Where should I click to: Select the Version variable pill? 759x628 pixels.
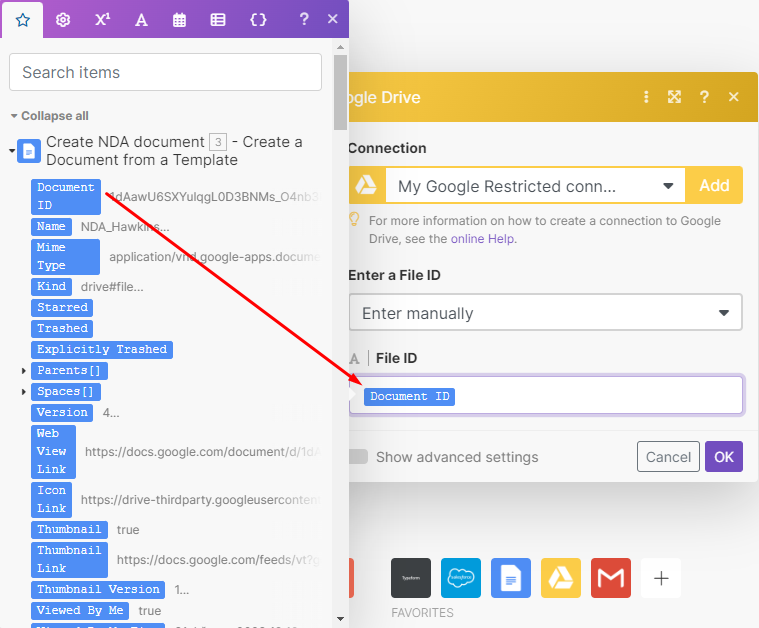click(x=62, y=413)
